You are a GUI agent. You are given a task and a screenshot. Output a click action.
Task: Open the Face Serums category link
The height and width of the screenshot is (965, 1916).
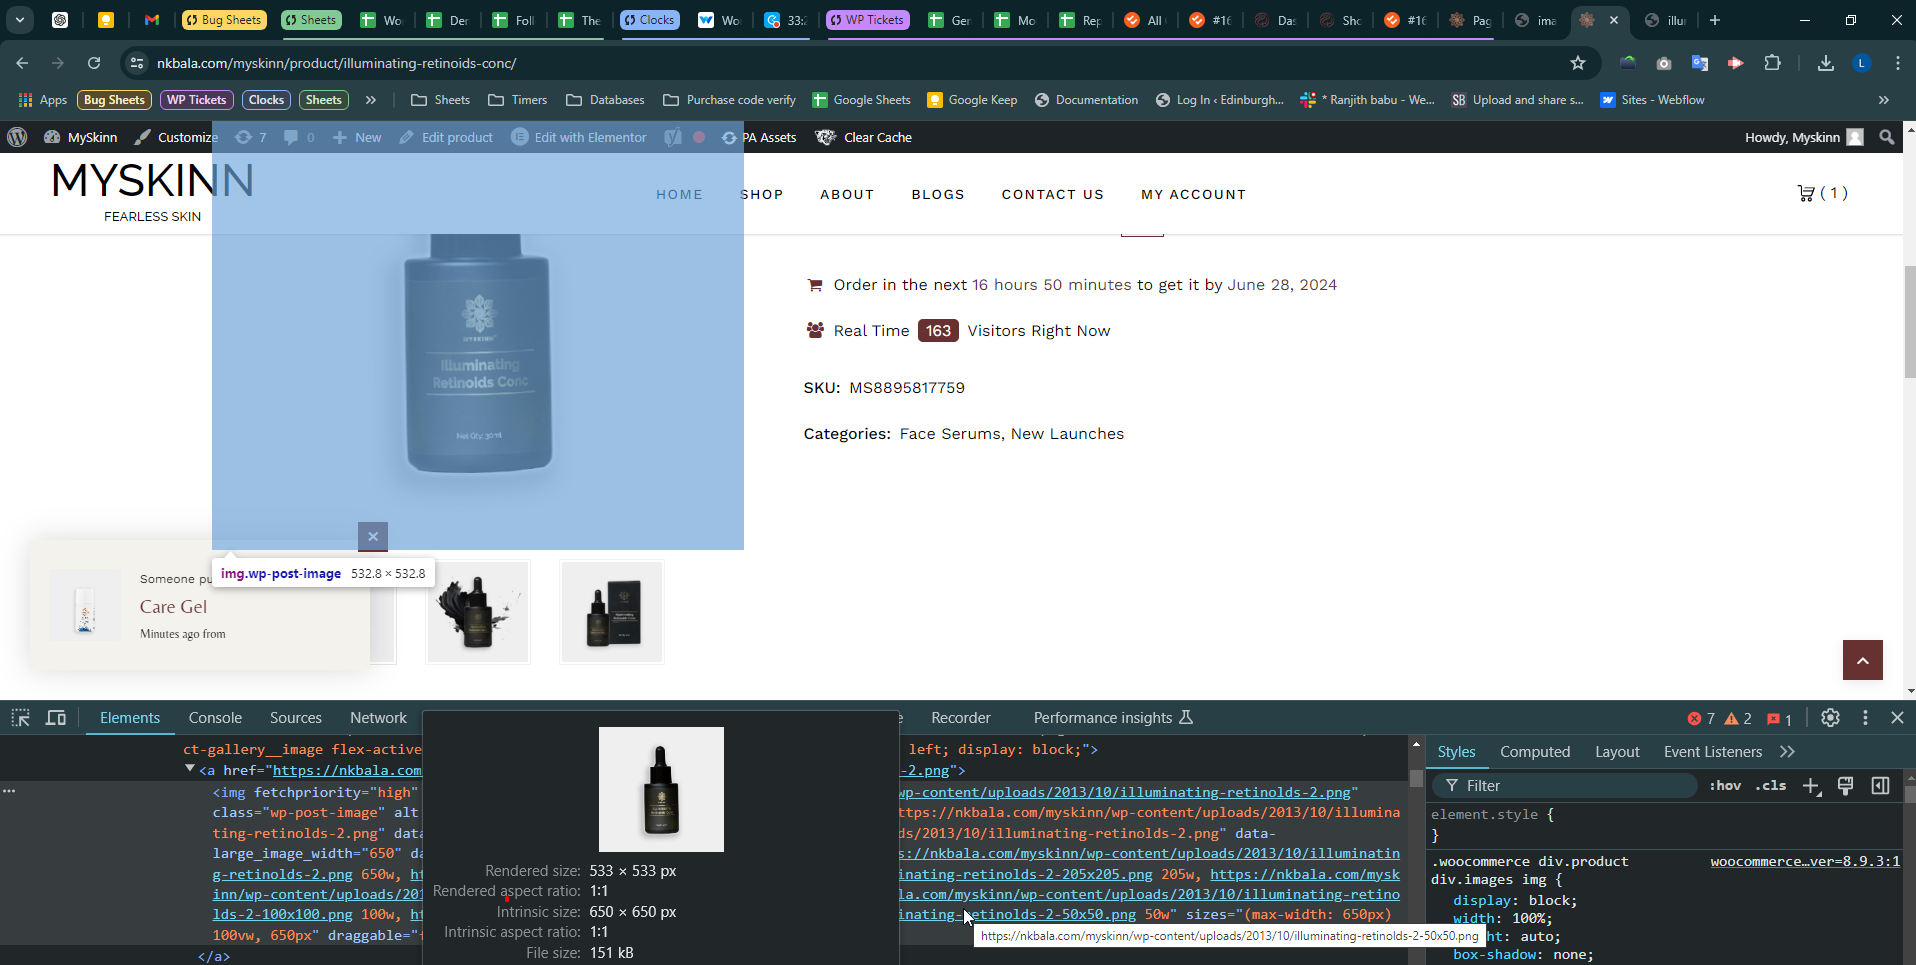(949, 434)
